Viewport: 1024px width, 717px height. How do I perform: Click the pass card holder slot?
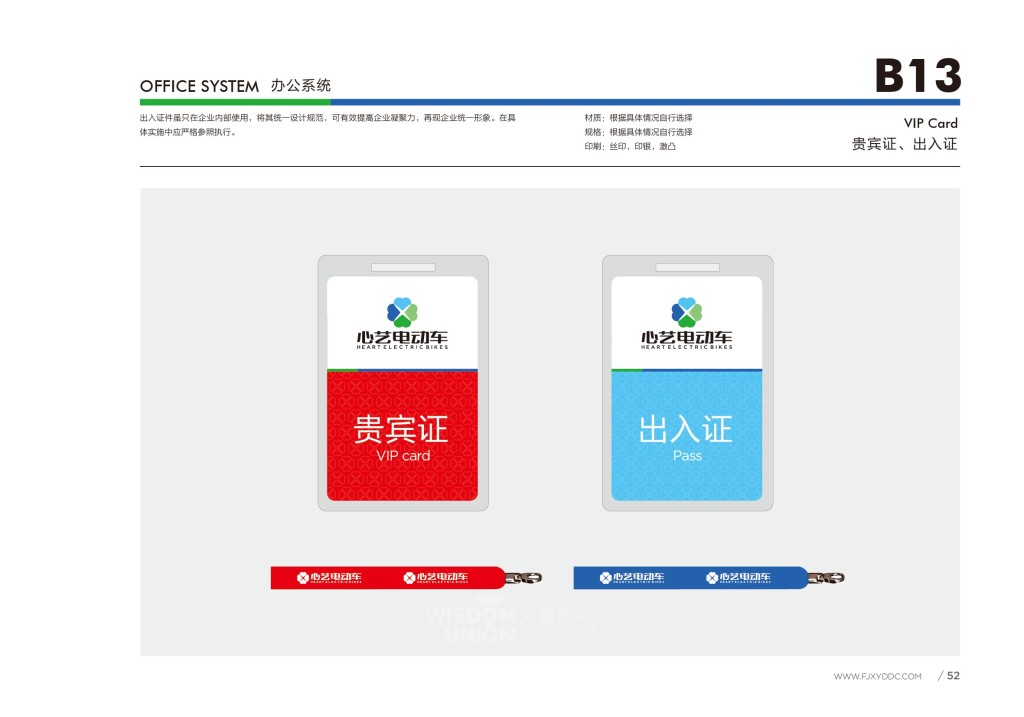(688, 268)
